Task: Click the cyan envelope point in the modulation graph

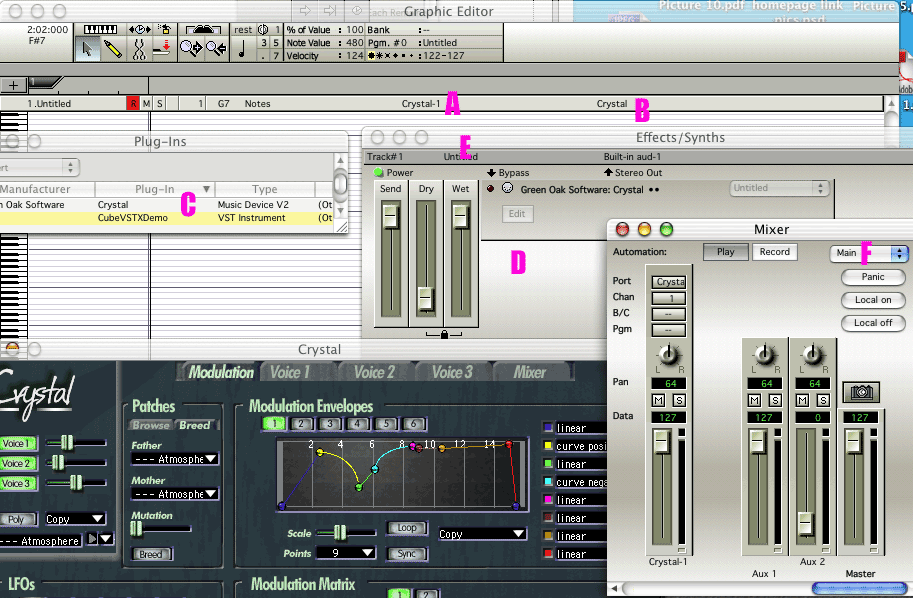Action: pyautogui.click(x=375, y=469)
